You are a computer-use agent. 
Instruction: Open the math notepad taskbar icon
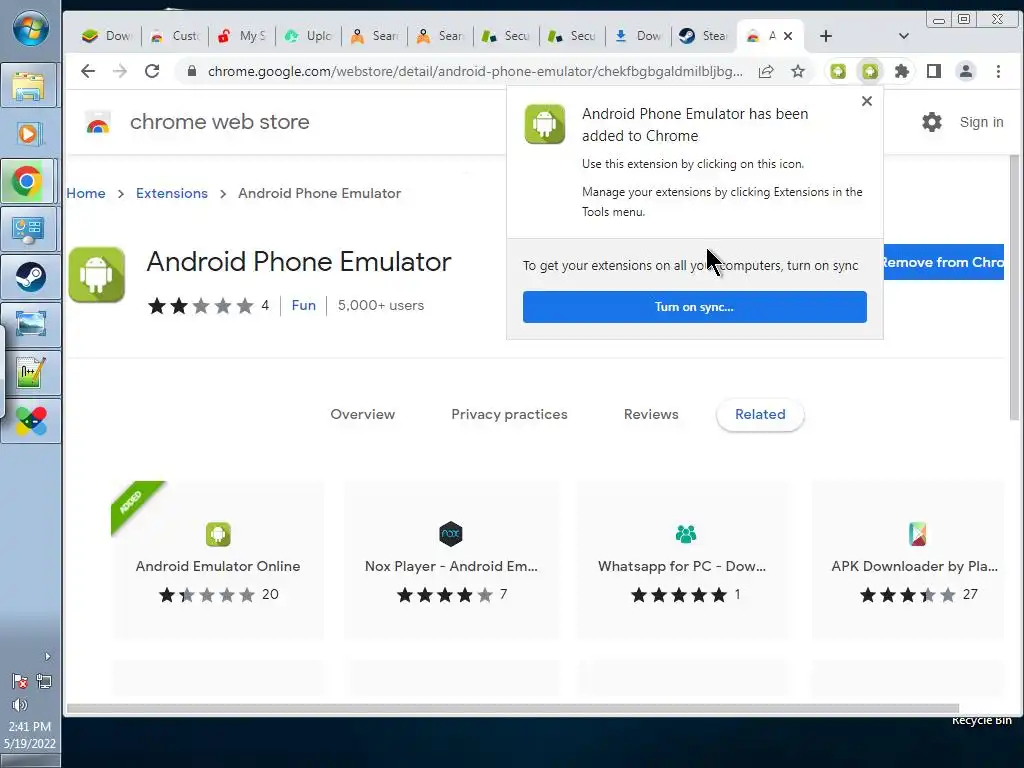pyautogui.click(x=30, y=373)
